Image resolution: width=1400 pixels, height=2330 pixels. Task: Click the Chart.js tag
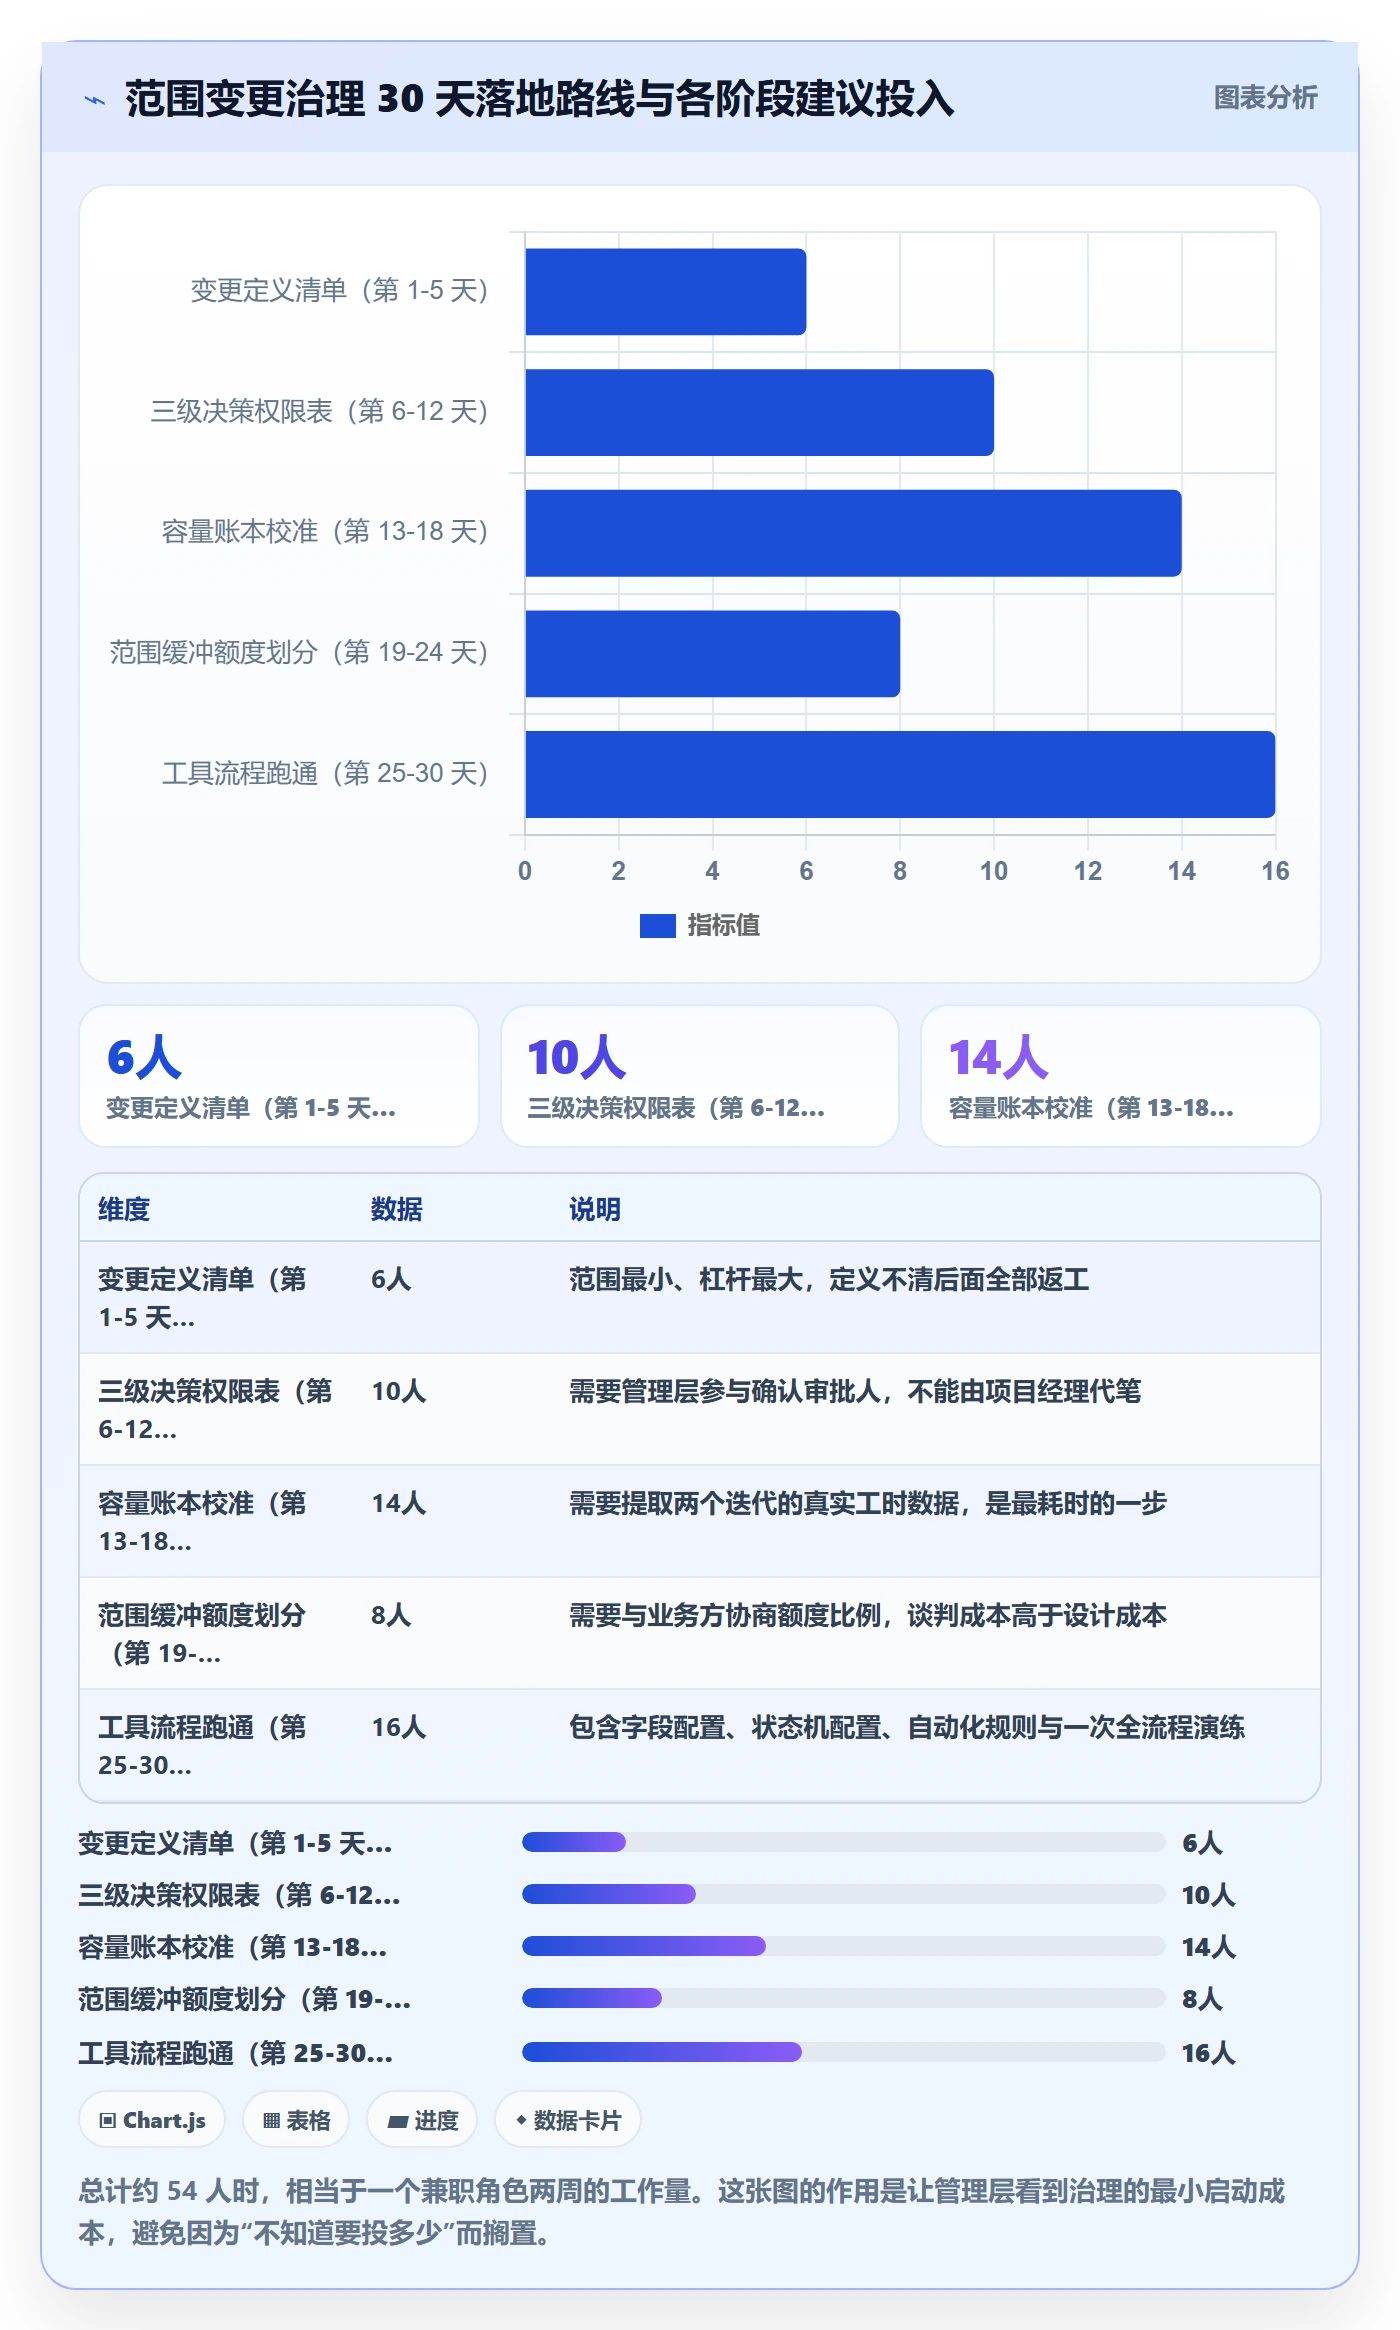(x=152, y=2120)
